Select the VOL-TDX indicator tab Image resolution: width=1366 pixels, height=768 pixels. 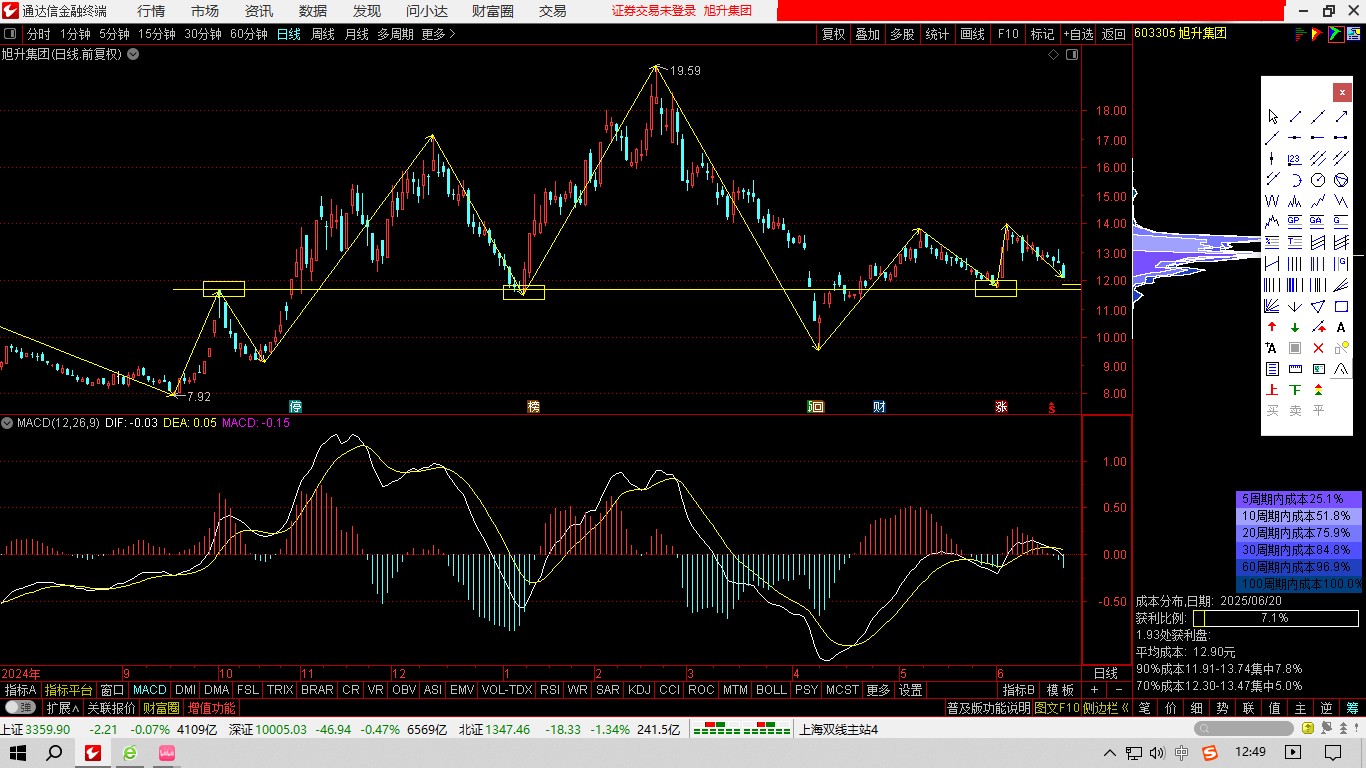click(x=506, y=690)
